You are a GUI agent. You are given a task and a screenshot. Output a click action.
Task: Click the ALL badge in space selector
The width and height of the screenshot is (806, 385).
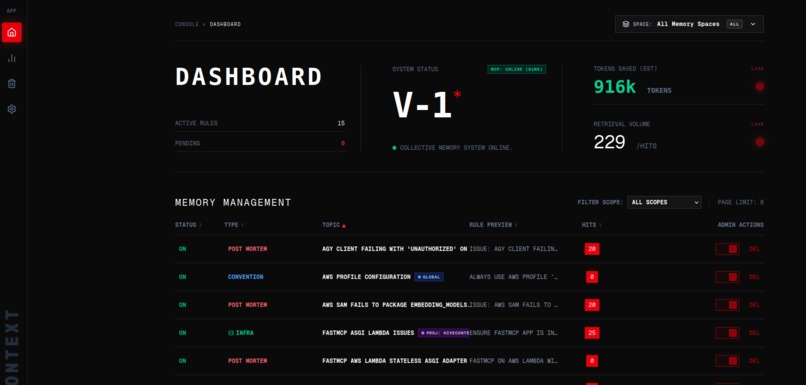735,24
